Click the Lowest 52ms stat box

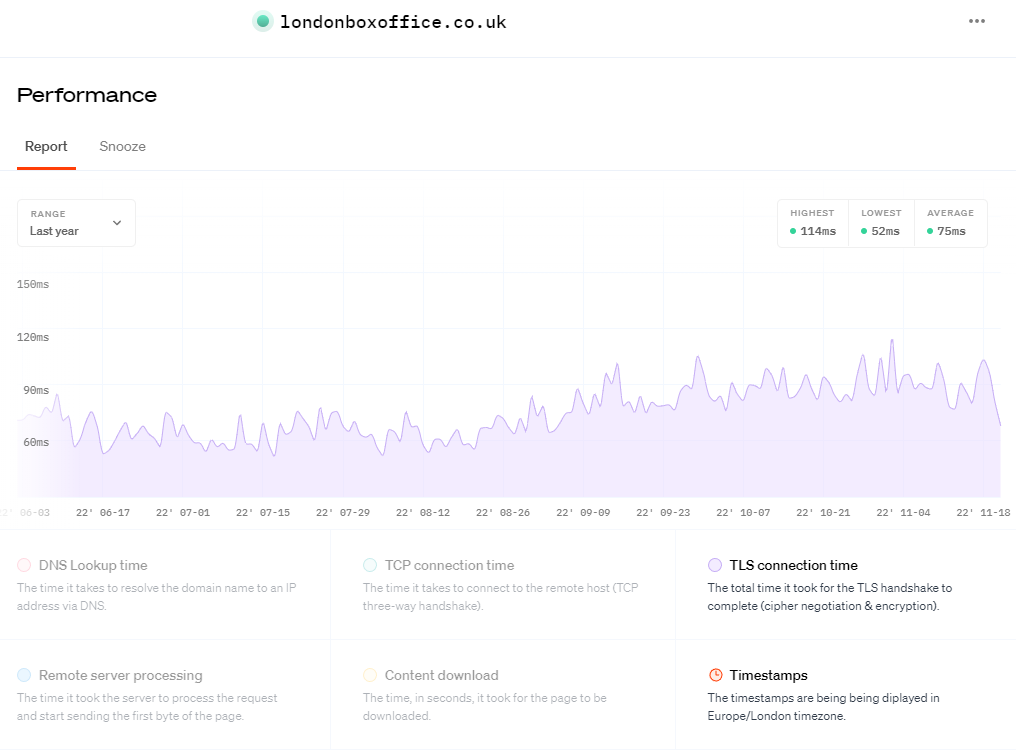[x=881, y=223]
